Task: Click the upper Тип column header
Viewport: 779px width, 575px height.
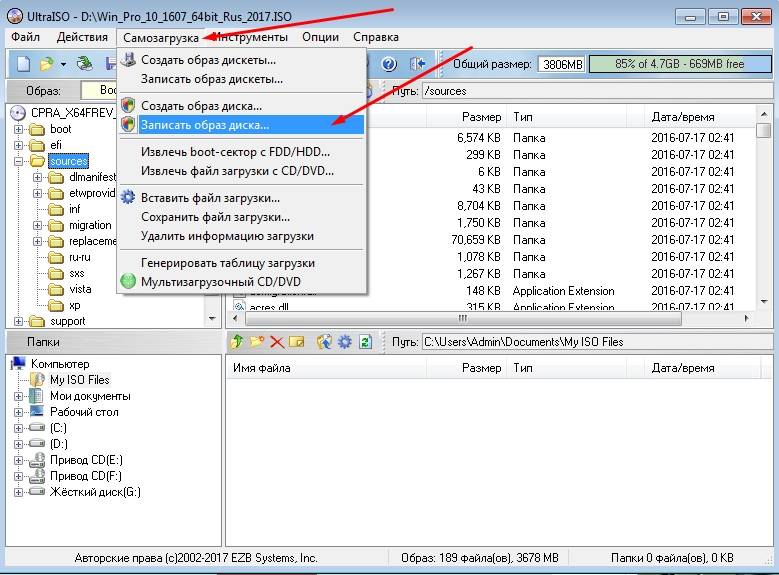Action: 566,117
